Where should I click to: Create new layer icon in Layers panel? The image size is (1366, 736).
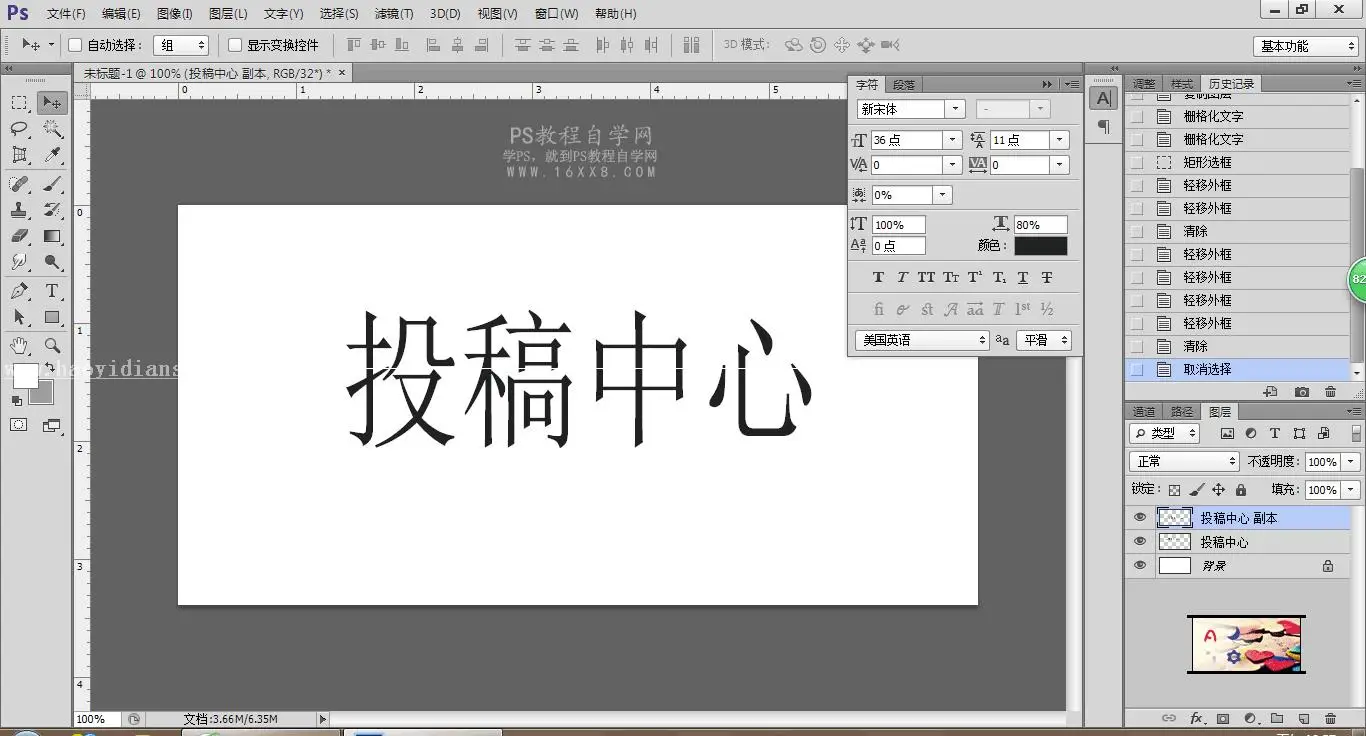point(1303,718)
